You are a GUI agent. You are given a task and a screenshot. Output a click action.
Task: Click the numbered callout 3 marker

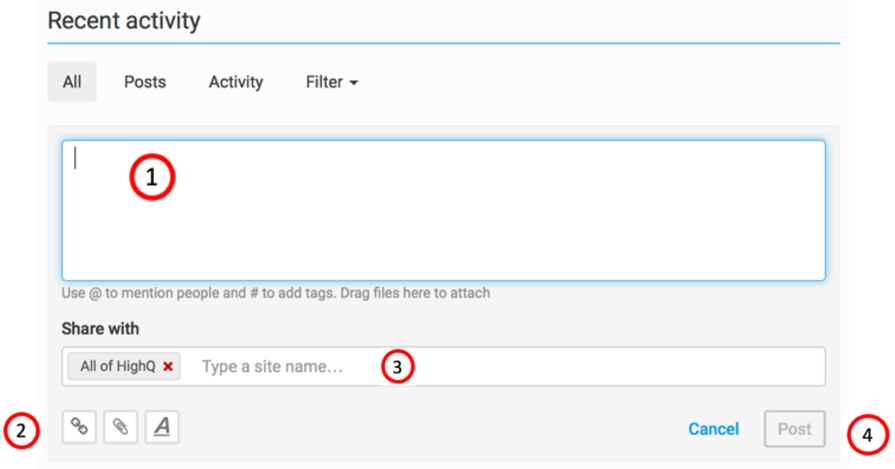point(397,367)
